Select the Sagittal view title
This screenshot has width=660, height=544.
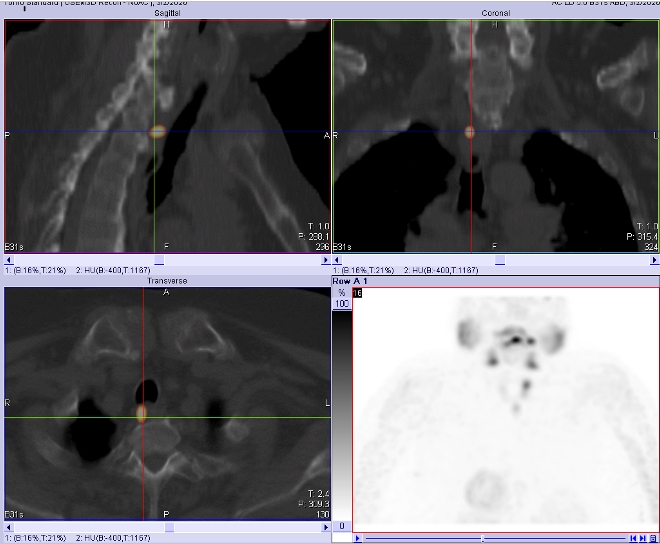(x=167, y=13)
